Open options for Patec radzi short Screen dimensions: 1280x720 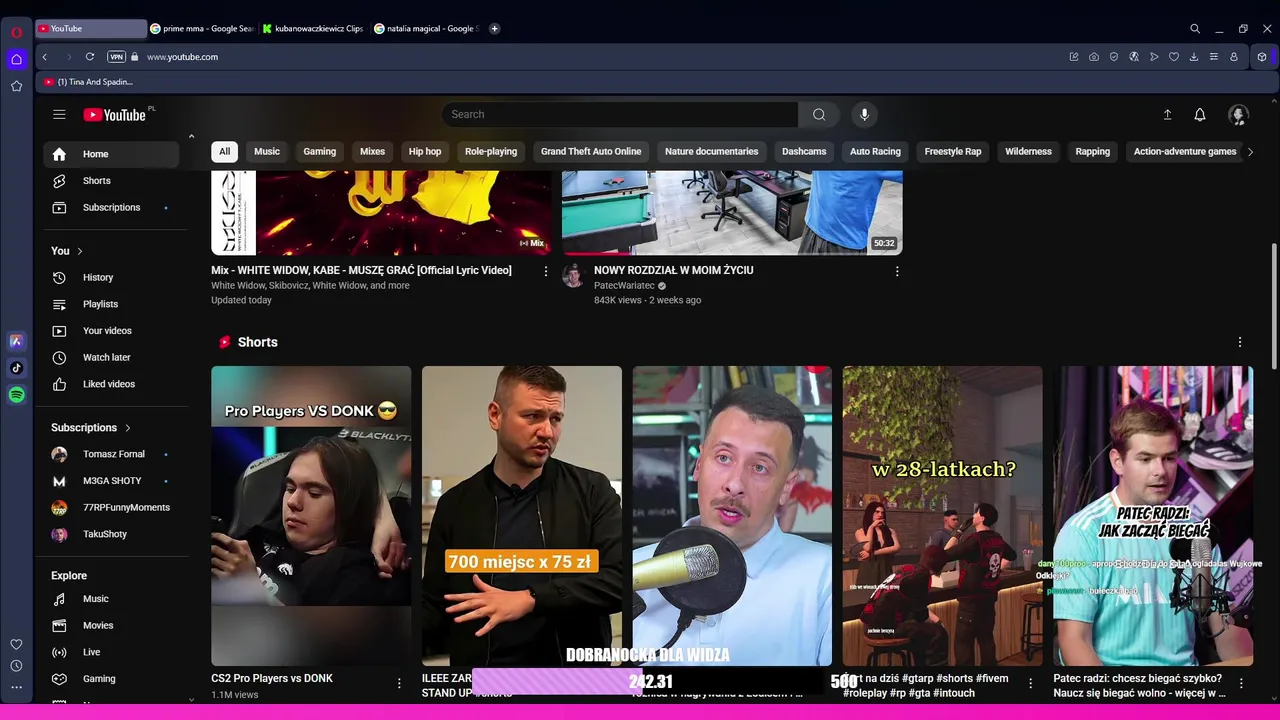(1241, 683)
